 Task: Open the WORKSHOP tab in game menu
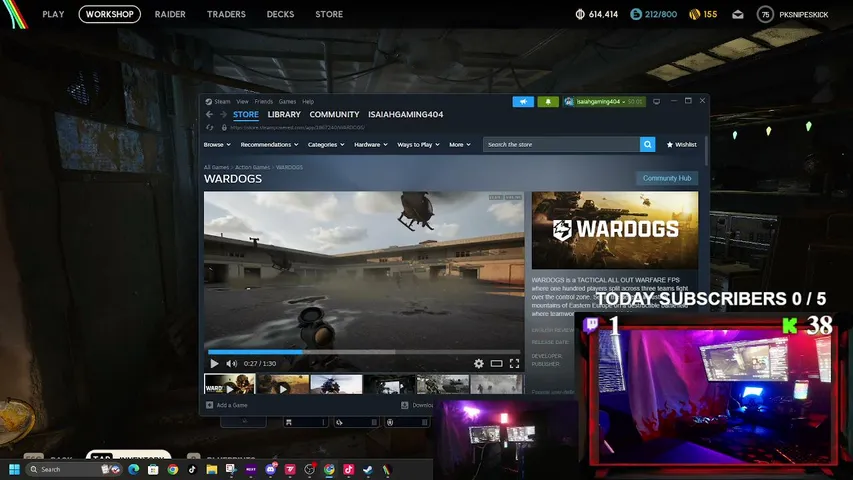(x=109, y=14)
